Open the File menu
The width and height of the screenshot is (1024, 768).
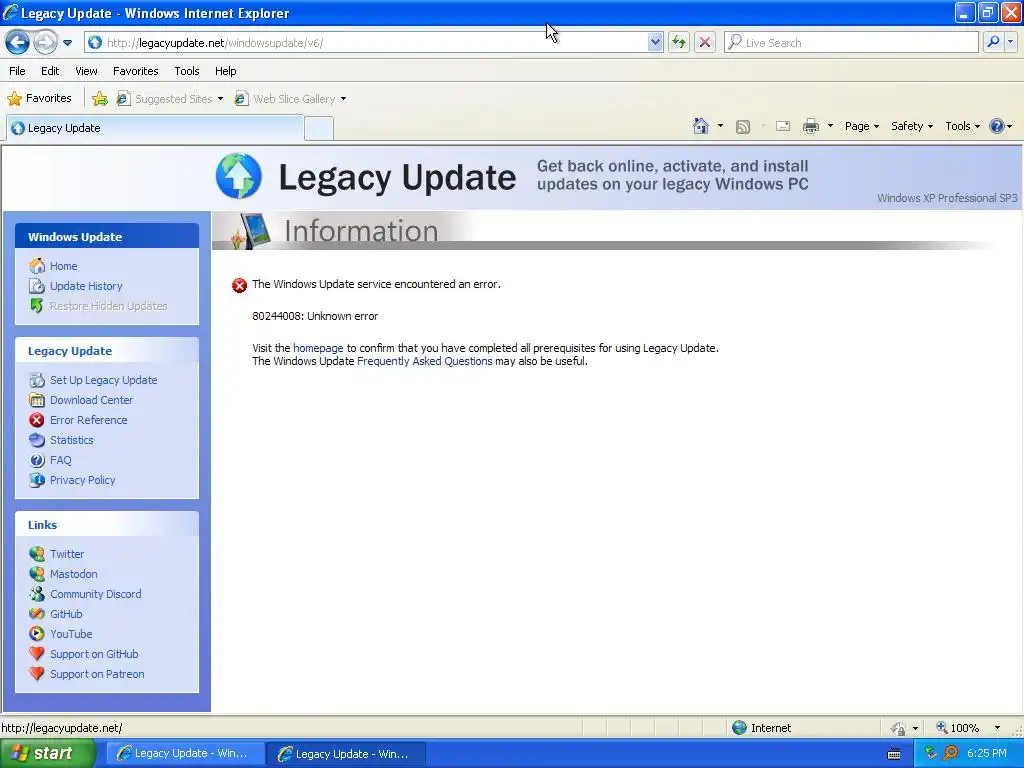18,71
